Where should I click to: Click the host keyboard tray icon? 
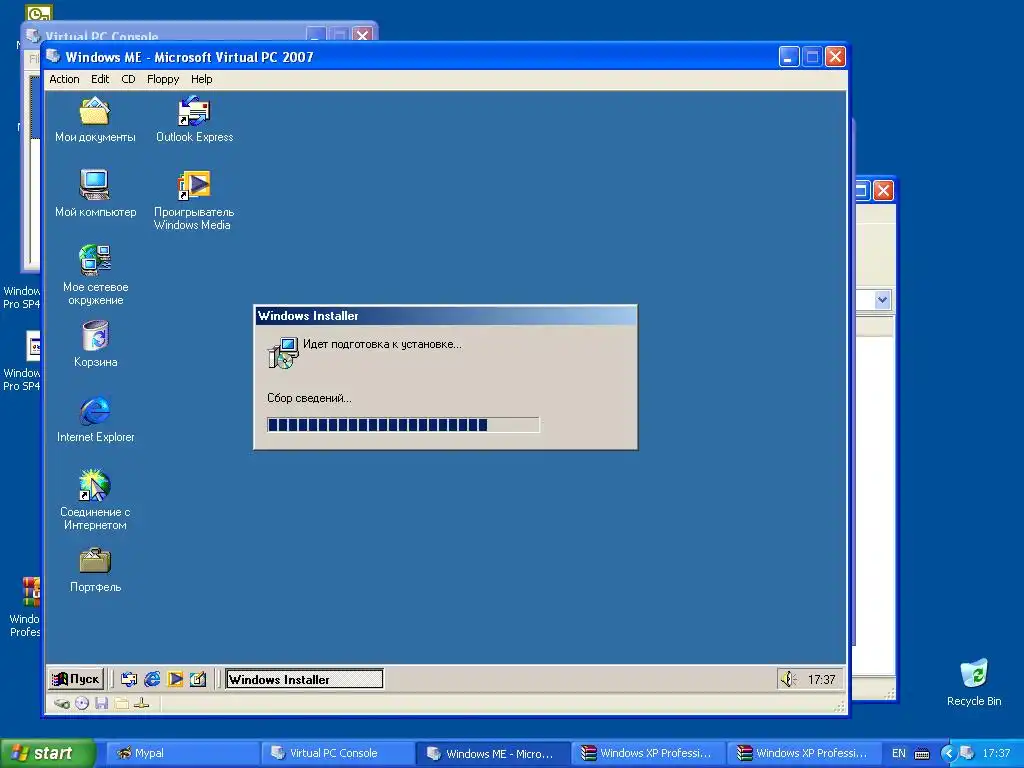click(921, 754)
